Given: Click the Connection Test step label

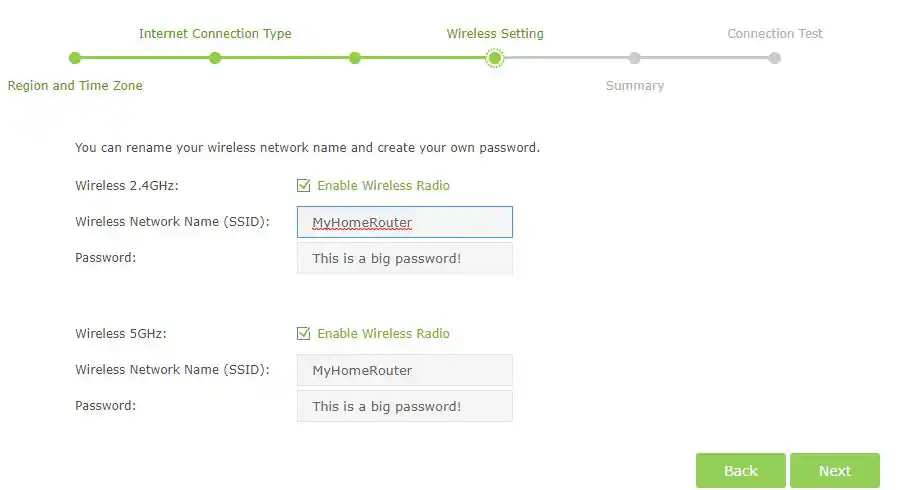Looking at the screenshot, I should coord(775,34).
